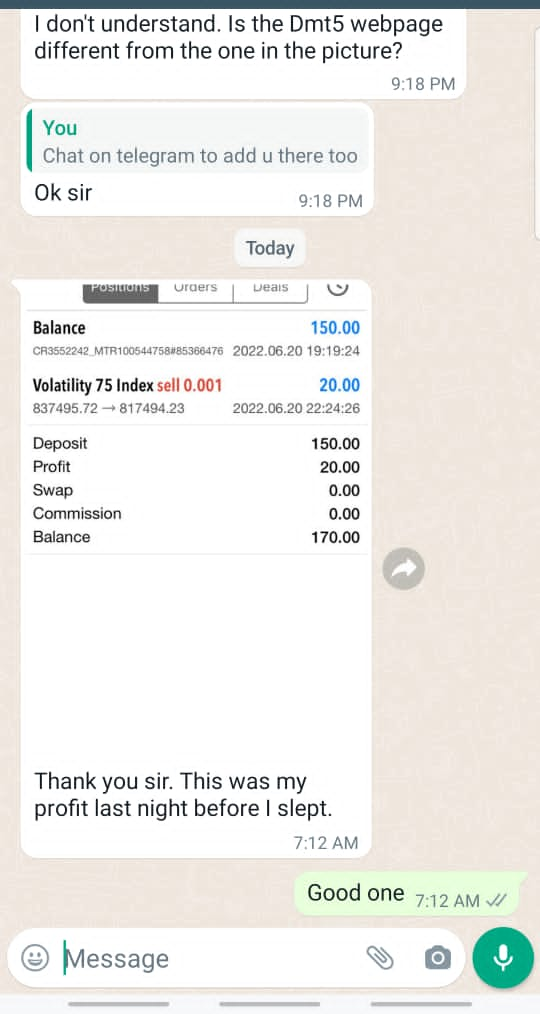This screenshot has width=540, height=1014.
Task: Tap the Thank you sir caption text
Action: [x=183, y=795]
